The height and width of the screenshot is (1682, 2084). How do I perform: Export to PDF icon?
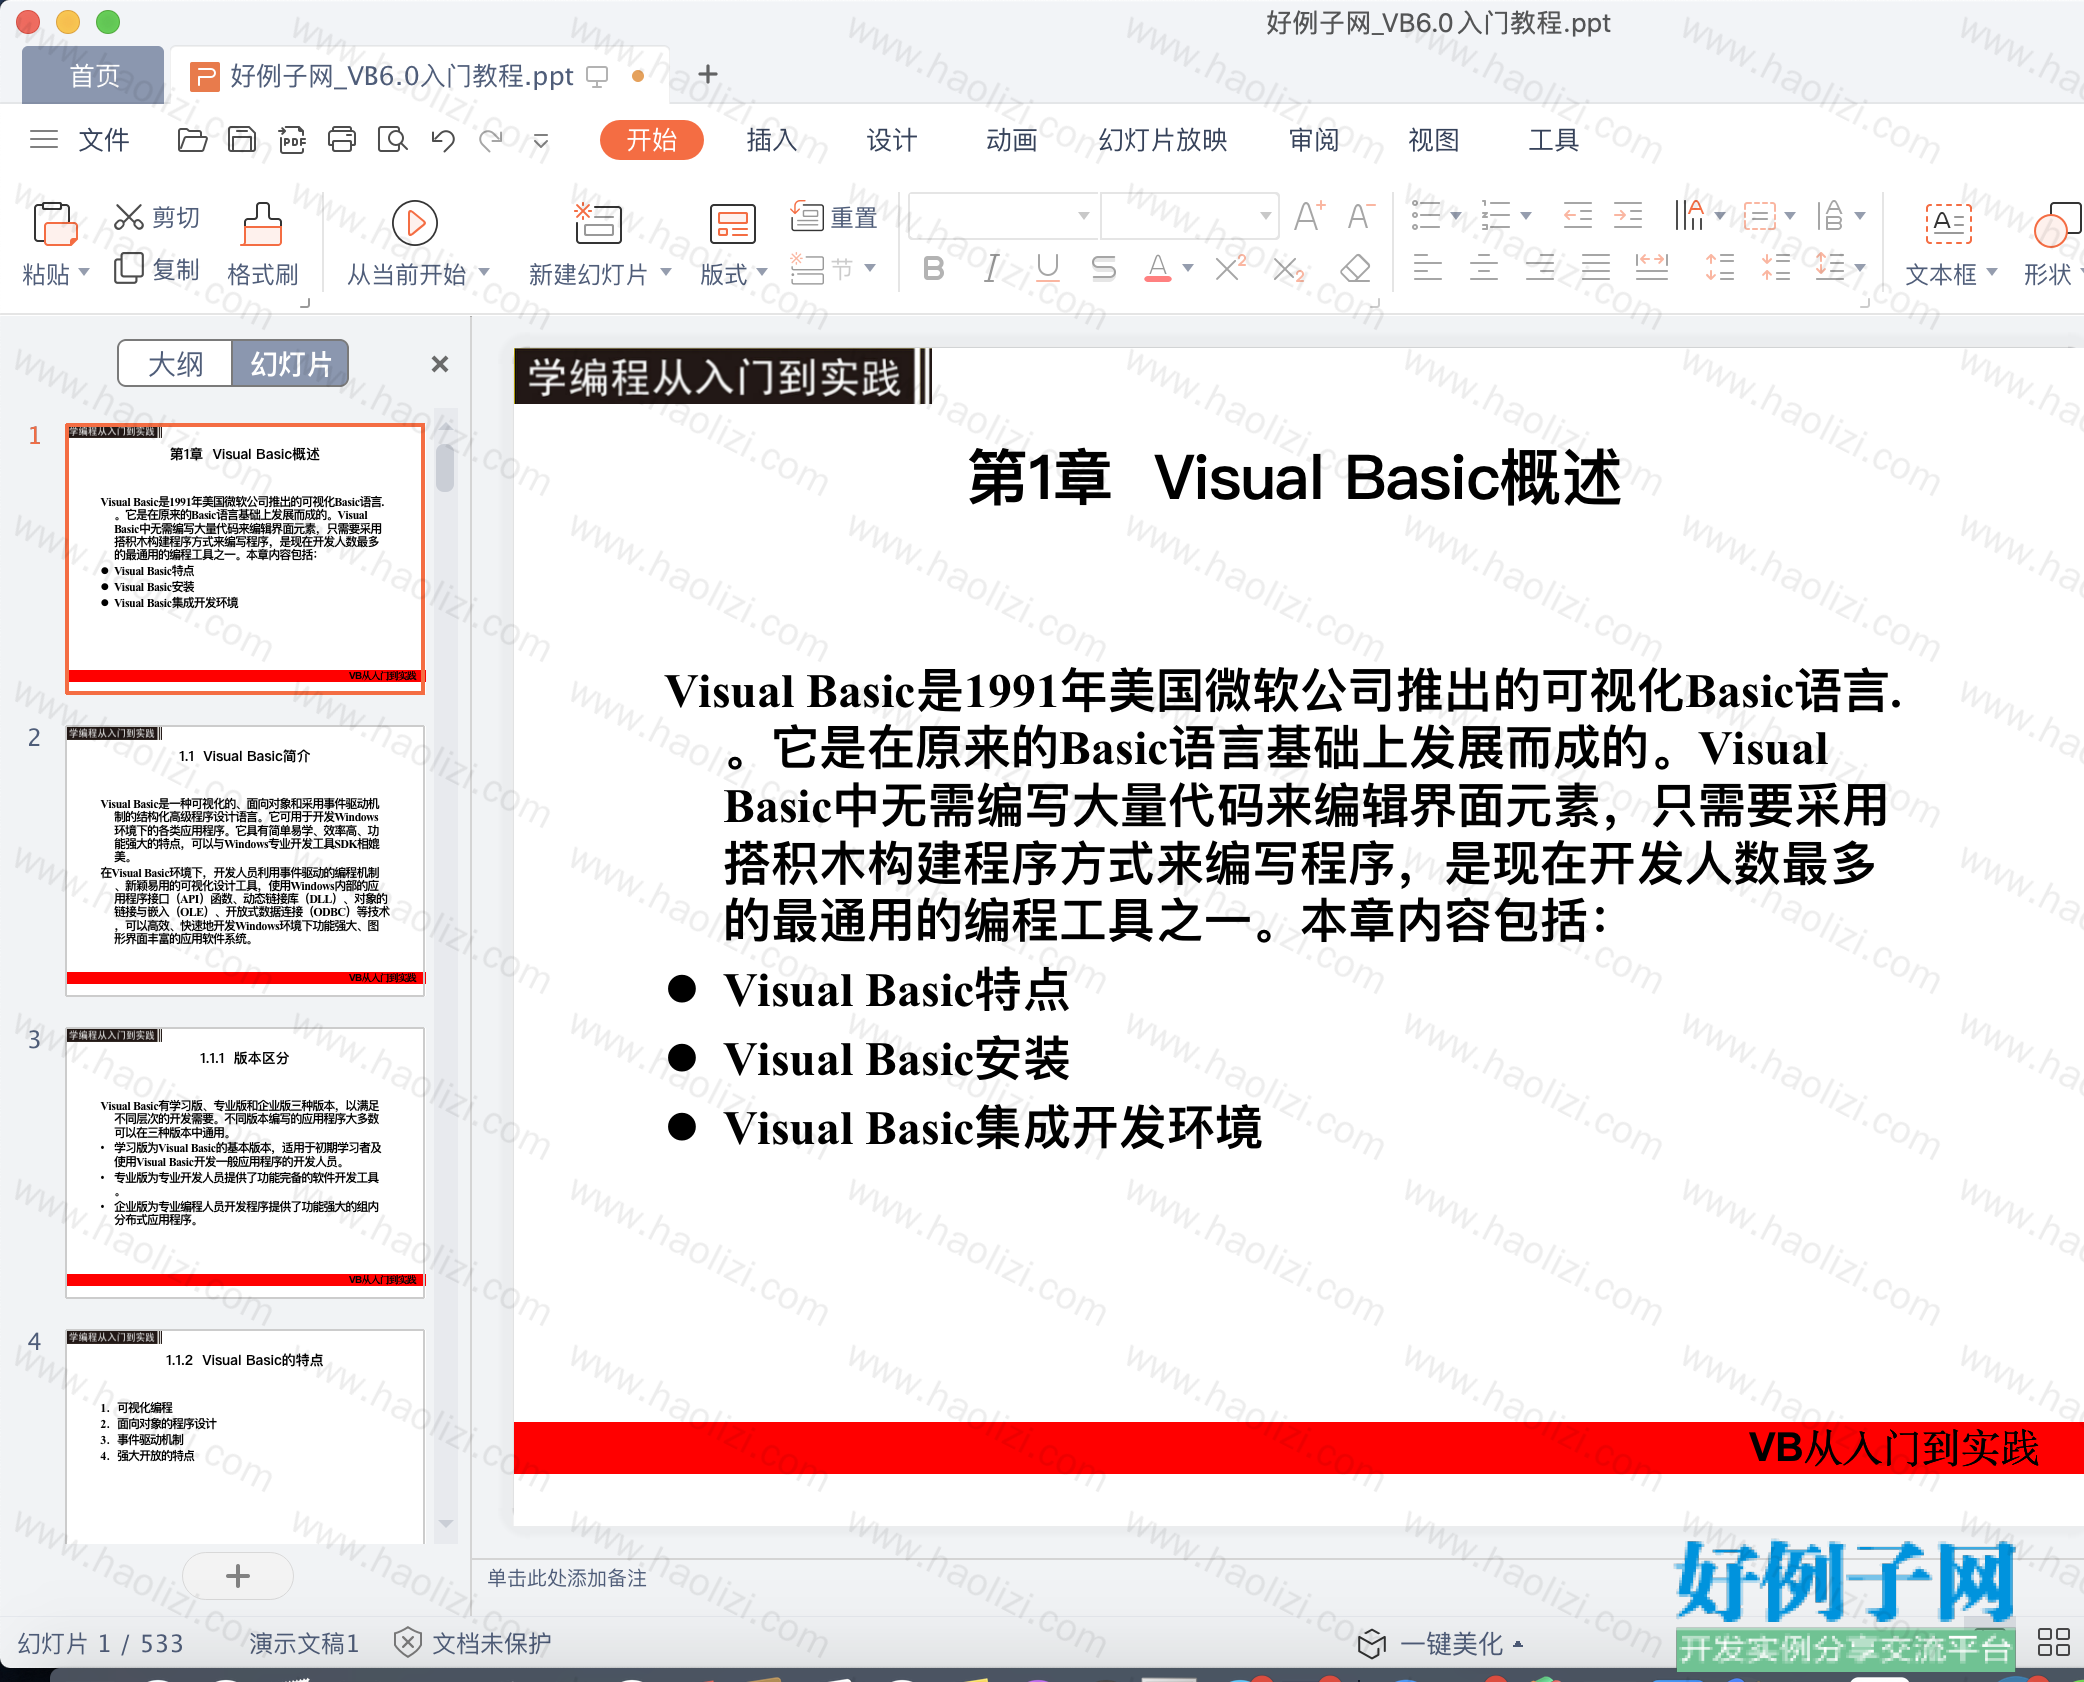pos(292,140)
